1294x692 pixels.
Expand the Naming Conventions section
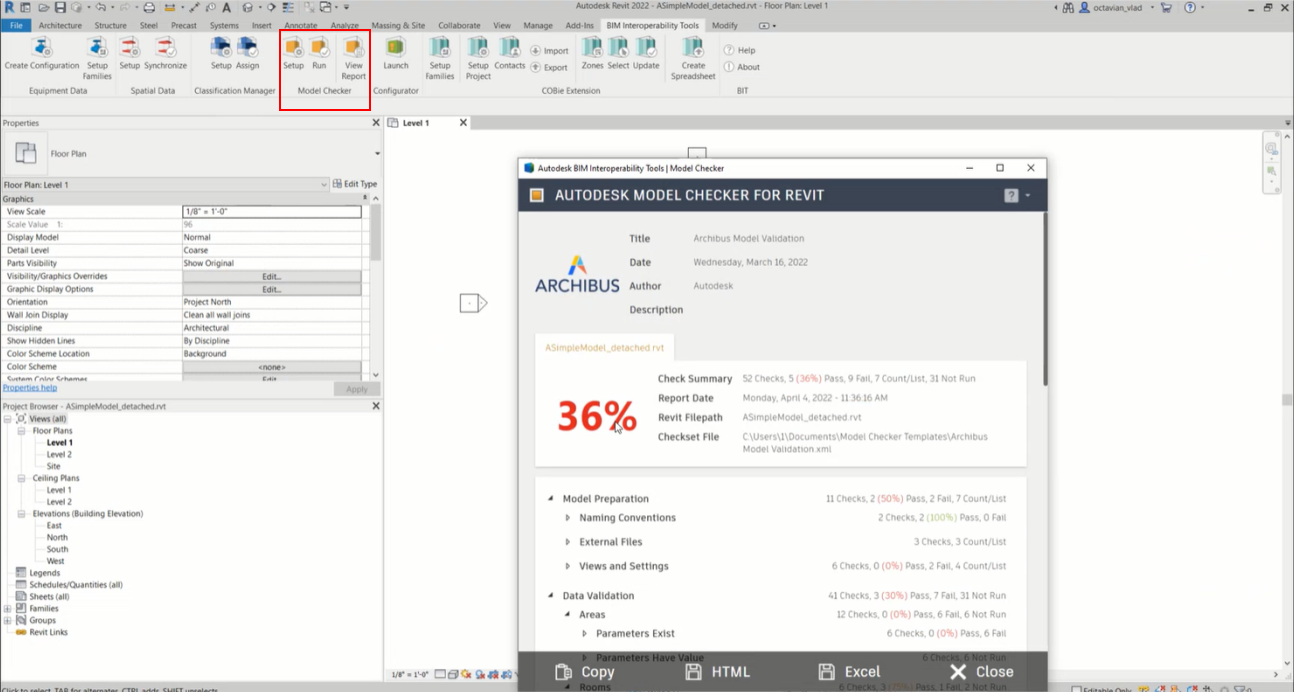pyautogui.click(x=568, y=518)
